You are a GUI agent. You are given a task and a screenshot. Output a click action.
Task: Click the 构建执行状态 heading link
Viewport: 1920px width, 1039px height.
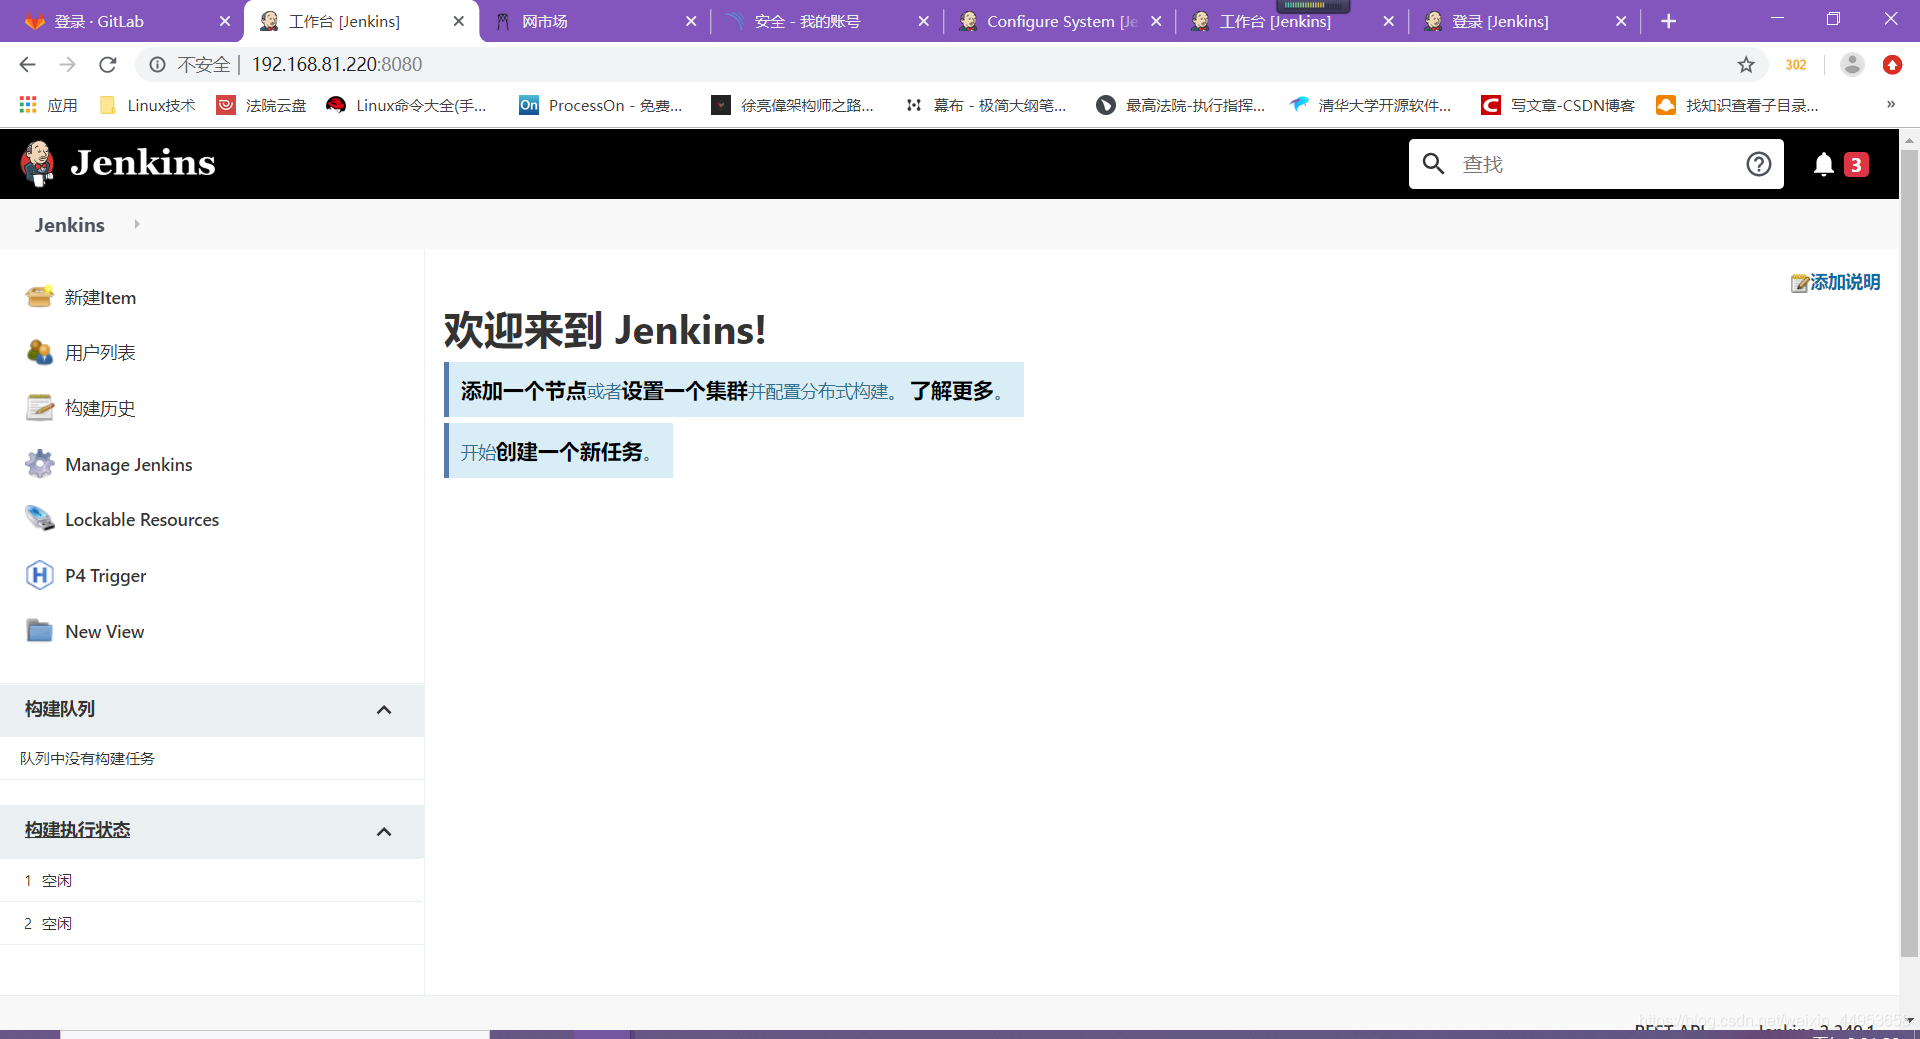78,830
